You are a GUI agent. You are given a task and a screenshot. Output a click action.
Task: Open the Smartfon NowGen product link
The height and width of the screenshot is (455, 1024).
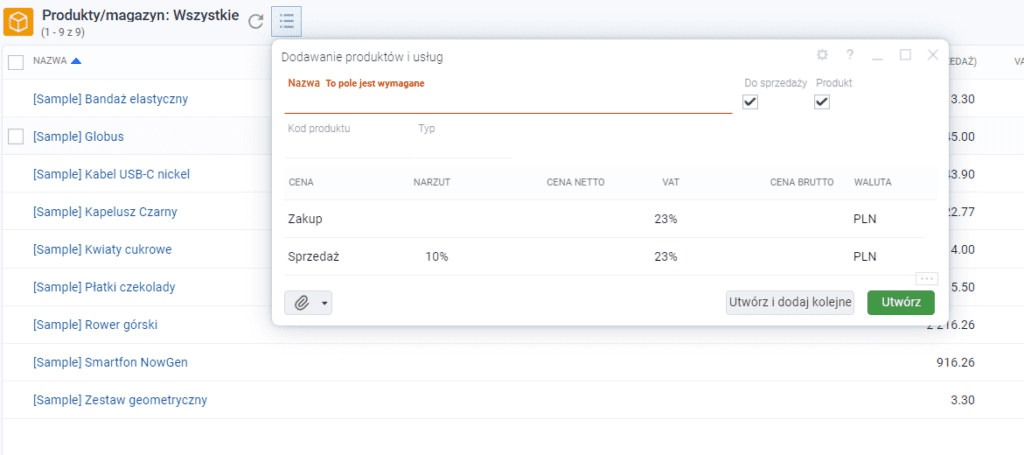pos(110,362)
